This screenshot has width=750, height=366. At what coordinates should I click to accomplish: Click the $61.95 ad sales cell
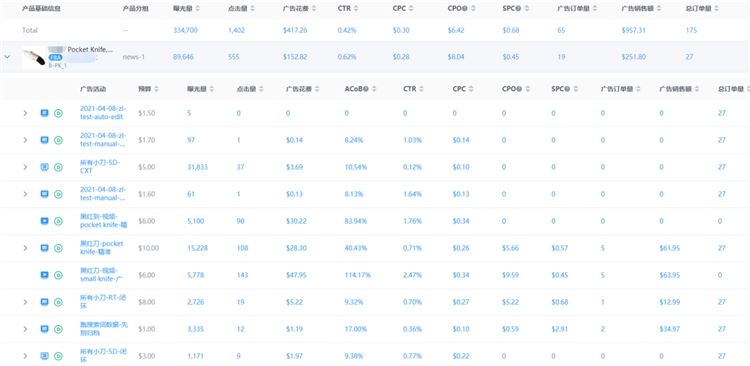(669, 248)
